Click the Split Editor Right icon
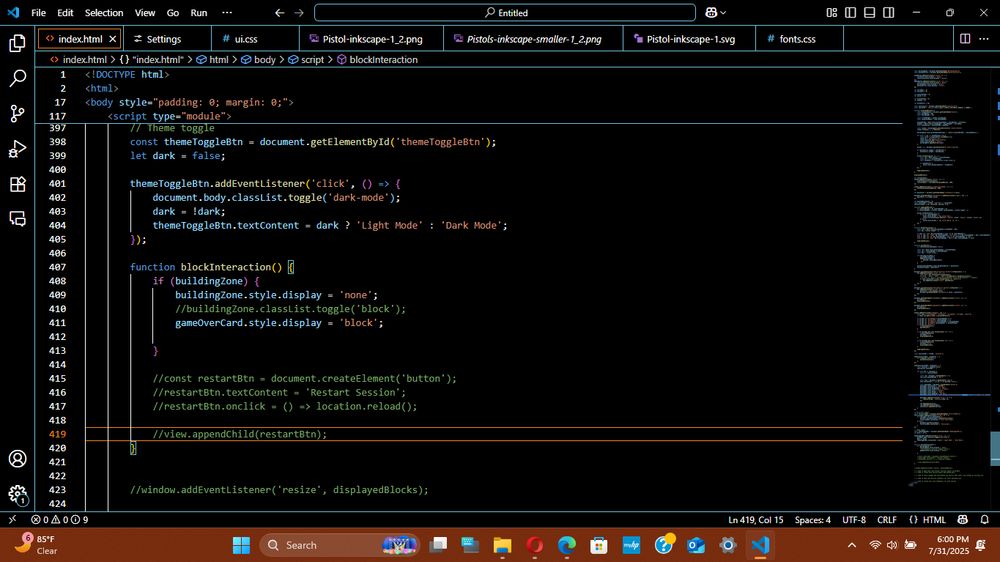 965,39
